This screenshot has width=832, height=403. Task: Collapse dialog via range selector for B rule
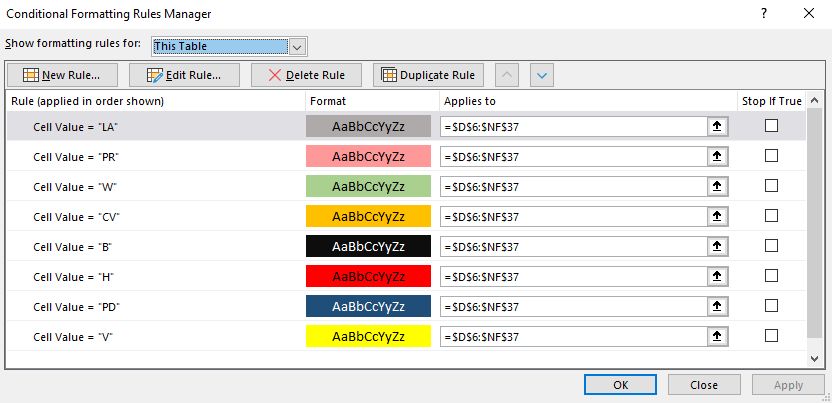[717, 247]
